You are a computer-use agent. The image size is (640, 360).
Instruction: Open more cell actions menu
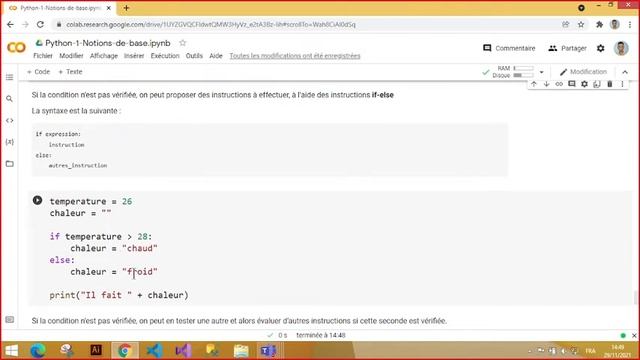coord(622,84)
